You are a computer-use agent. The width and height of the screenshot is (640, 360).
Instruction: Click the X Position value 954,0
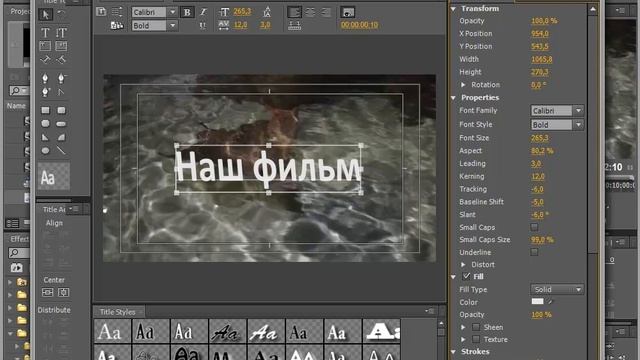(540, 33)
